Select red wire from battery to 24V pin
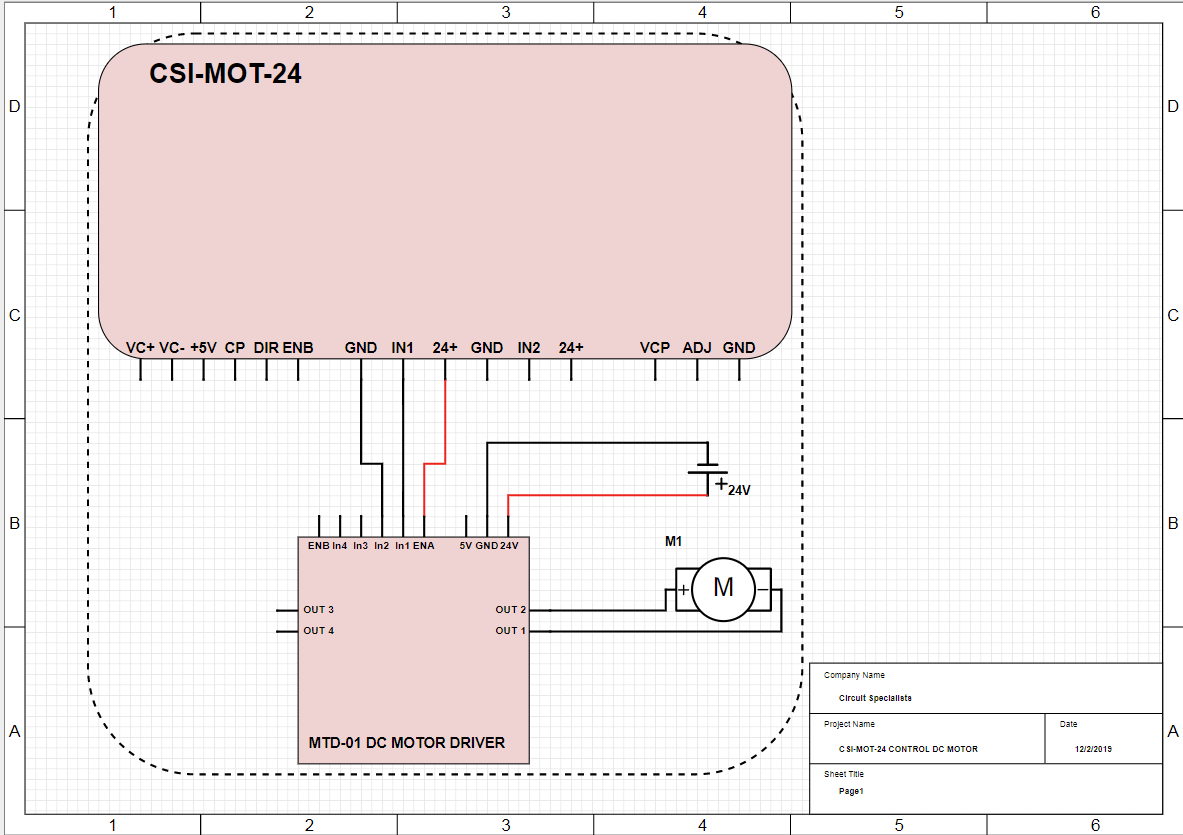This screenshot has height=835, width=1183. click(x=607, y=495)
